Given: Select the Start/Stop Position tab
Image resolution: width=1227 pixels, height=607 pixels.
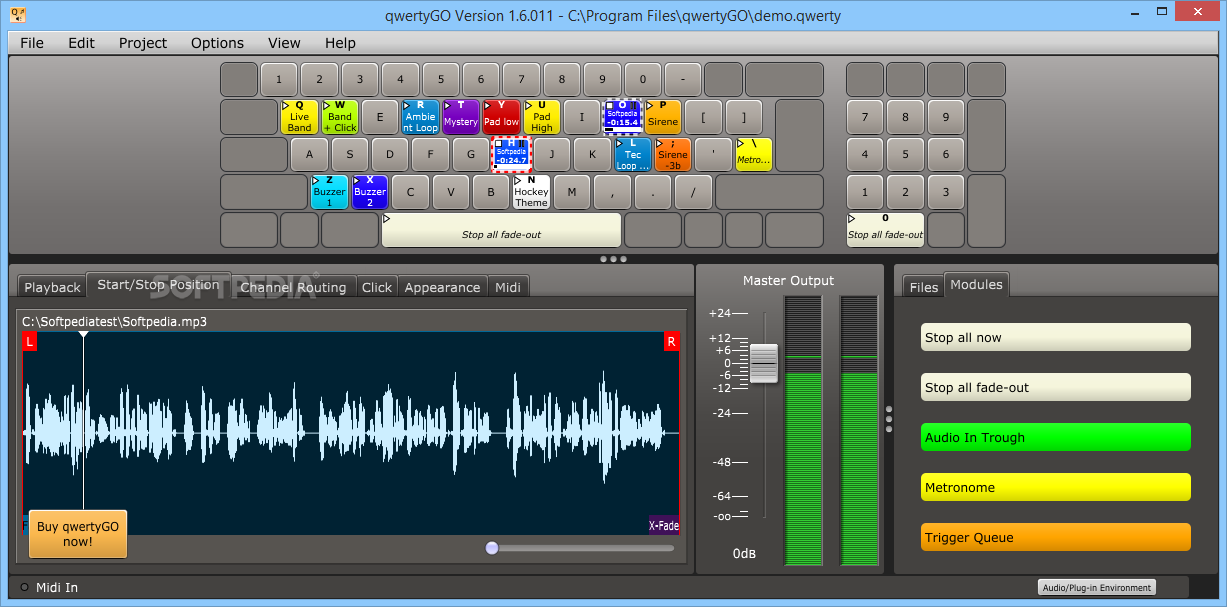Looking at the screenshot, I should point(159,285).
